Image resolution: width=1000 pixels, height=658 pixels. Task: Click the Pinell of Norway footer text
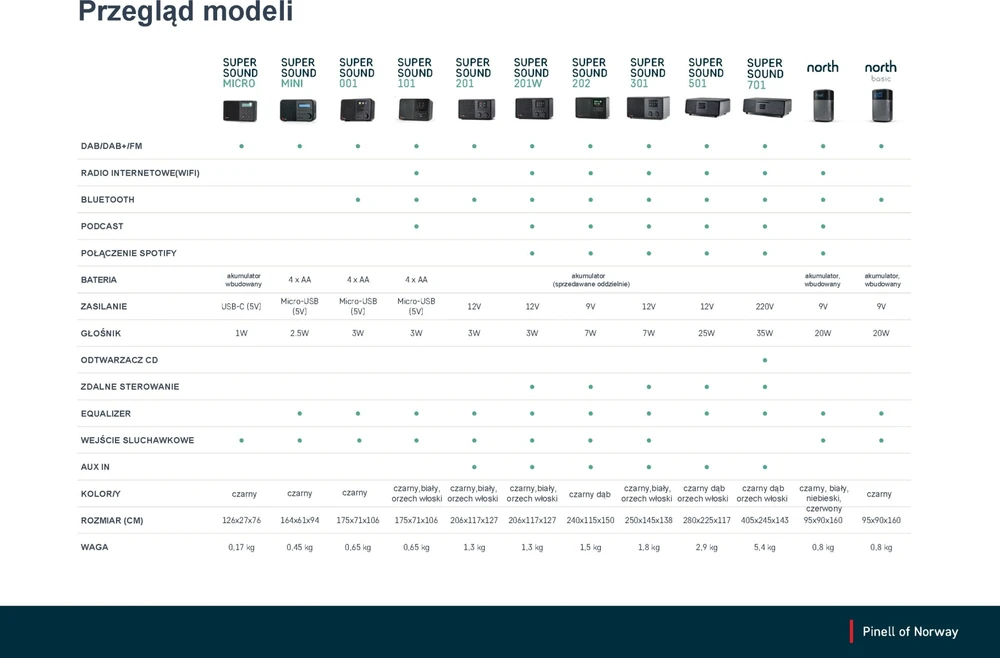[x=910, y=631]
